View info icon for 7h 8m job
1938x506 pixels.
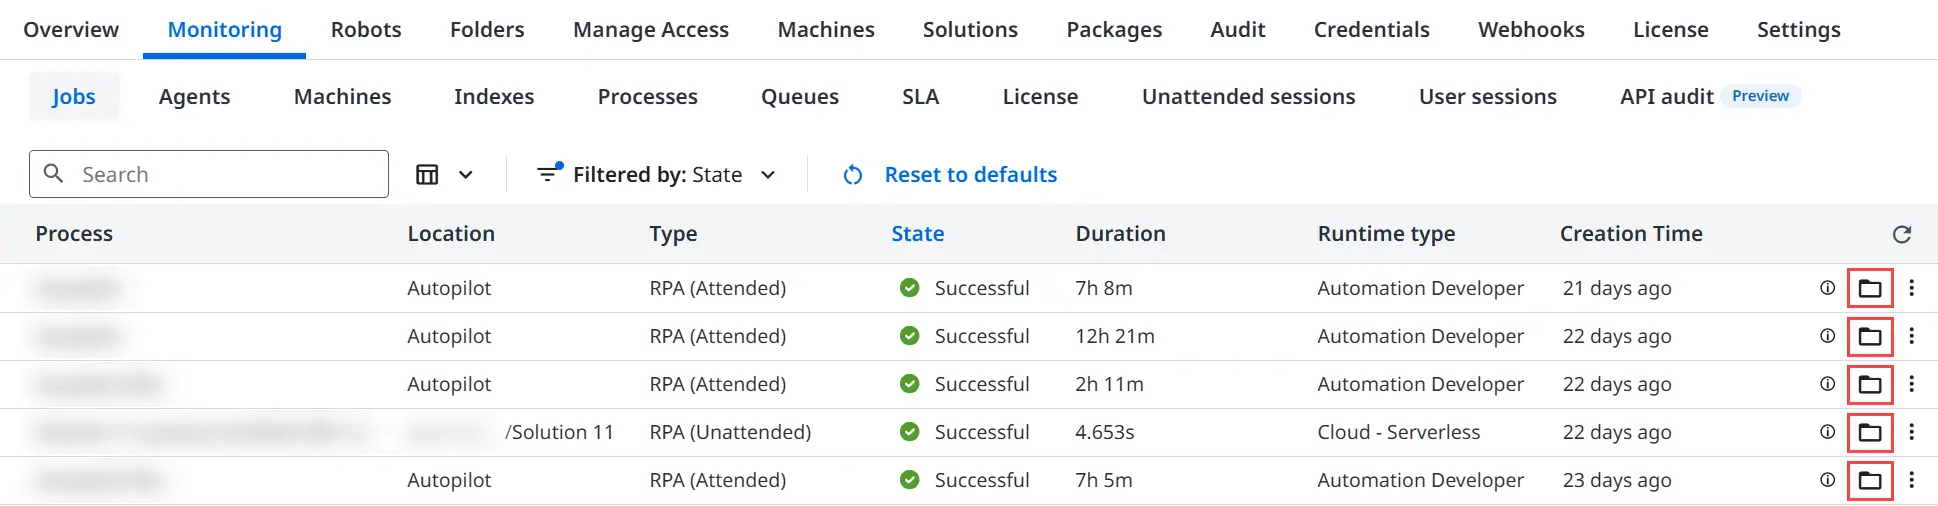pos(1827,288)
